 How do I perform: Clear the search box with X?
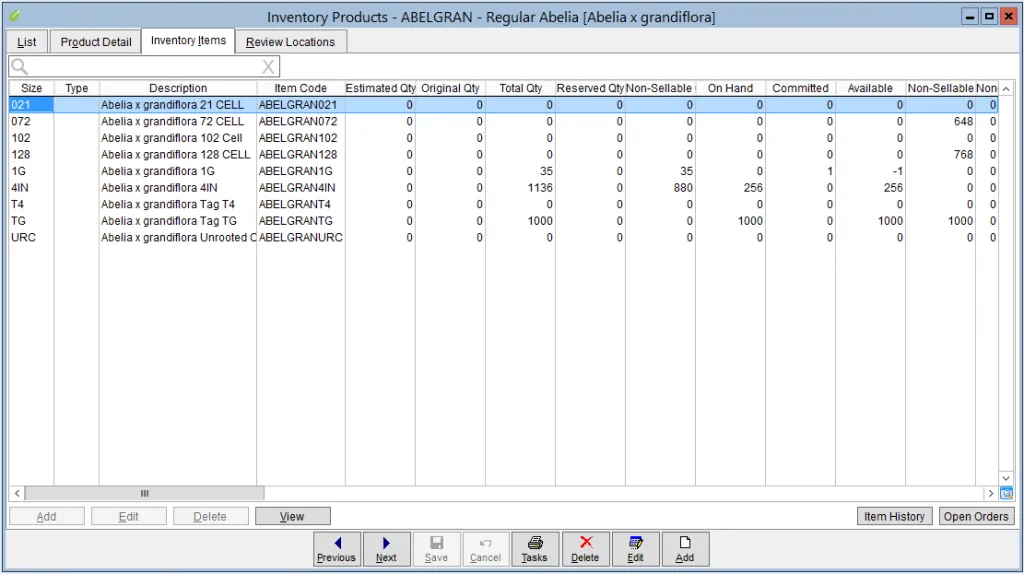[x=268, y=67]
